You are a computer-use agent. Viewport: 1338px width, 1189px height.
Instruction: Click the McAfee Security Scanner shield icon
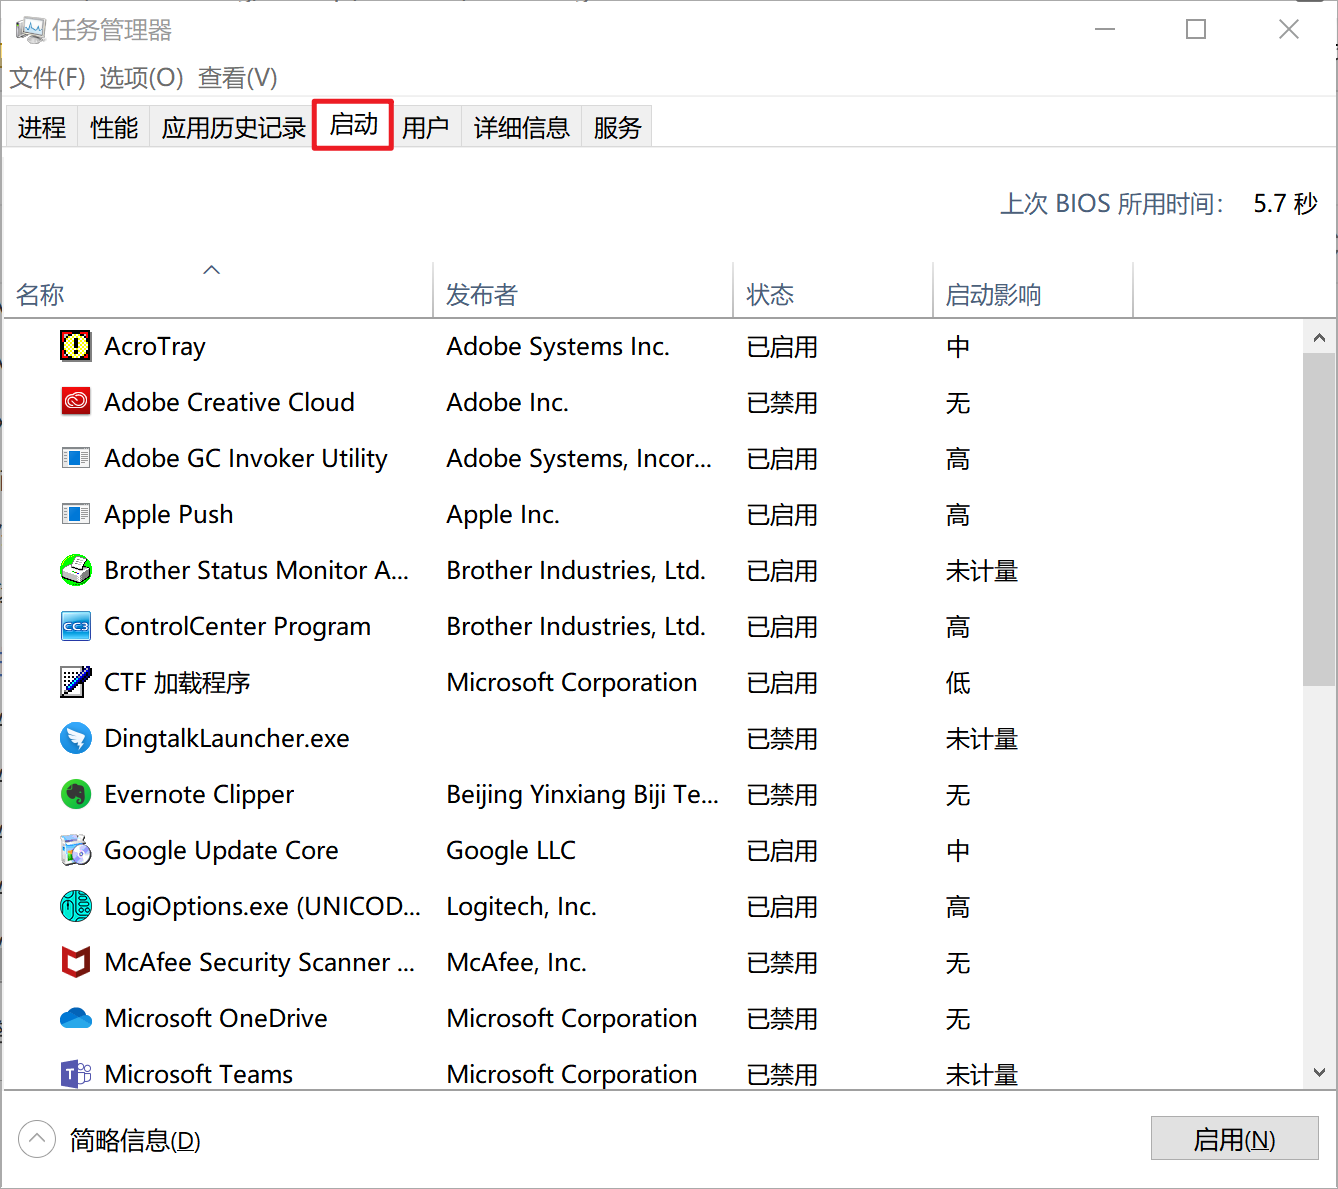pos(76,962)
